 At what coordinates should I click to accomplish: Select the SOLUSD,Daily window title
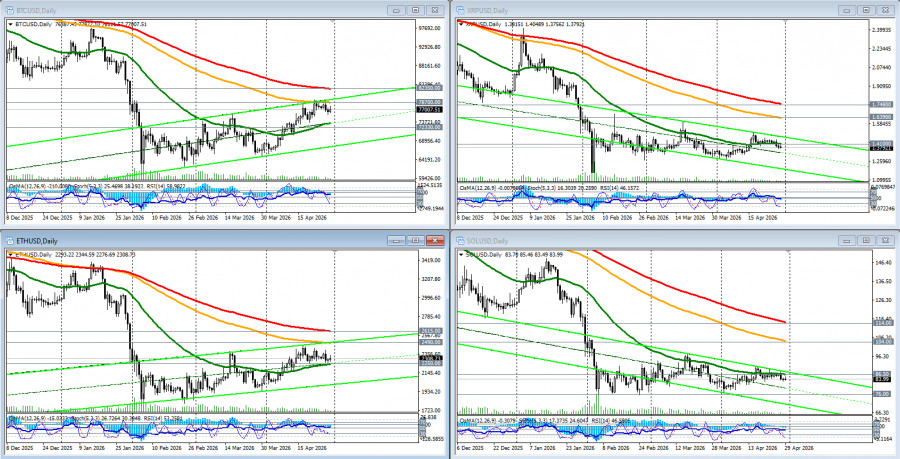488,241
